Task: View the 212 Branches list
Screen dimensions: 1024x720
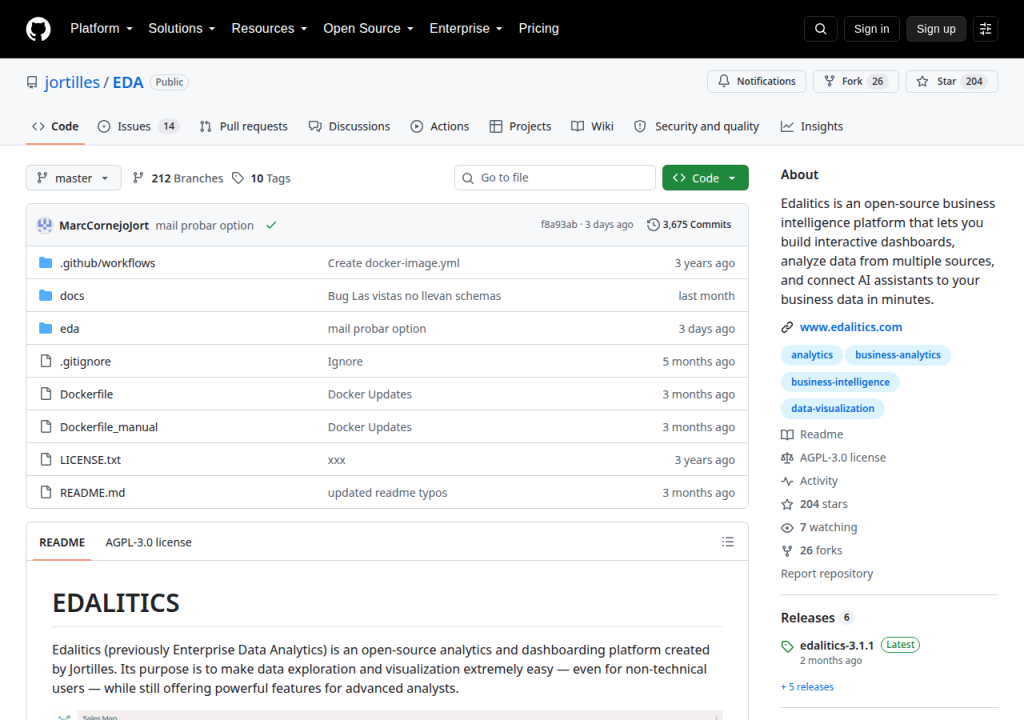Action: click(x=178, y=178)
